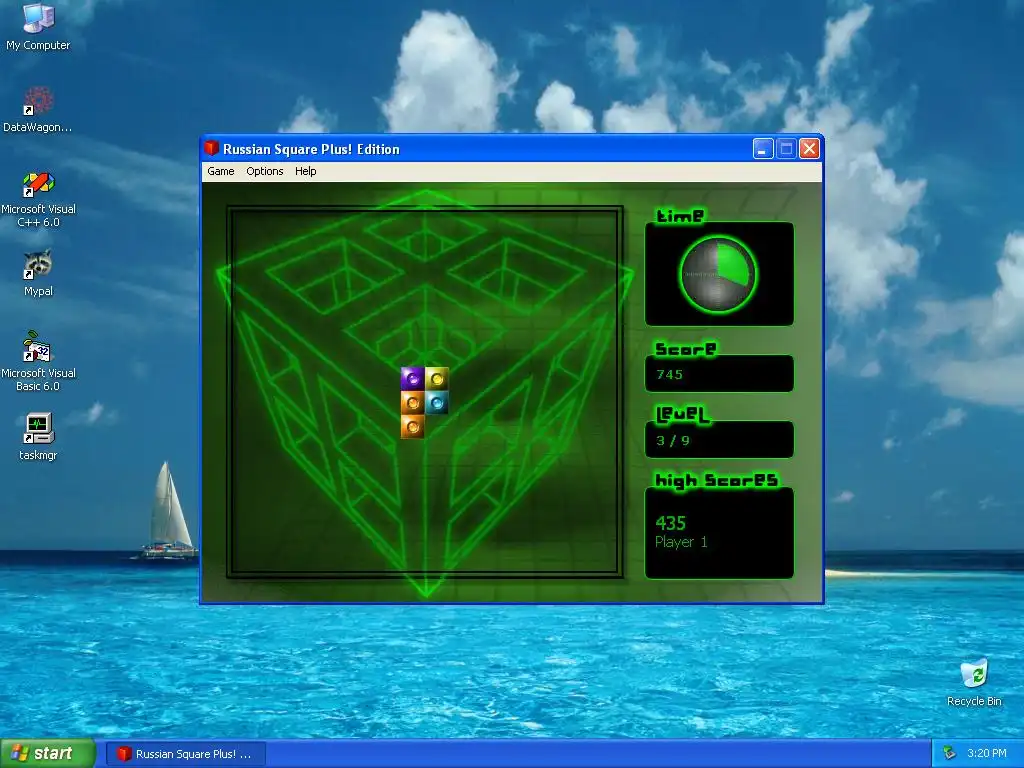Screen dimensions: 1024x768
Task: Select the Microsoft Visual Basic 6.0 shortcut
Action: 38,361
